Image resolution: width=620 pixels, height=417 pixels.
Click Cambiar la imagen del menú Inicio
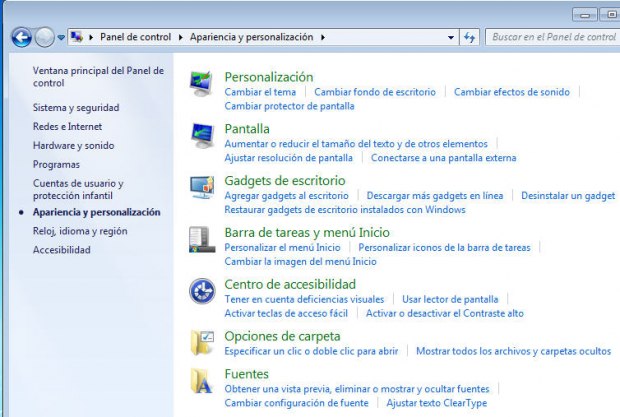tap(300, 261)
